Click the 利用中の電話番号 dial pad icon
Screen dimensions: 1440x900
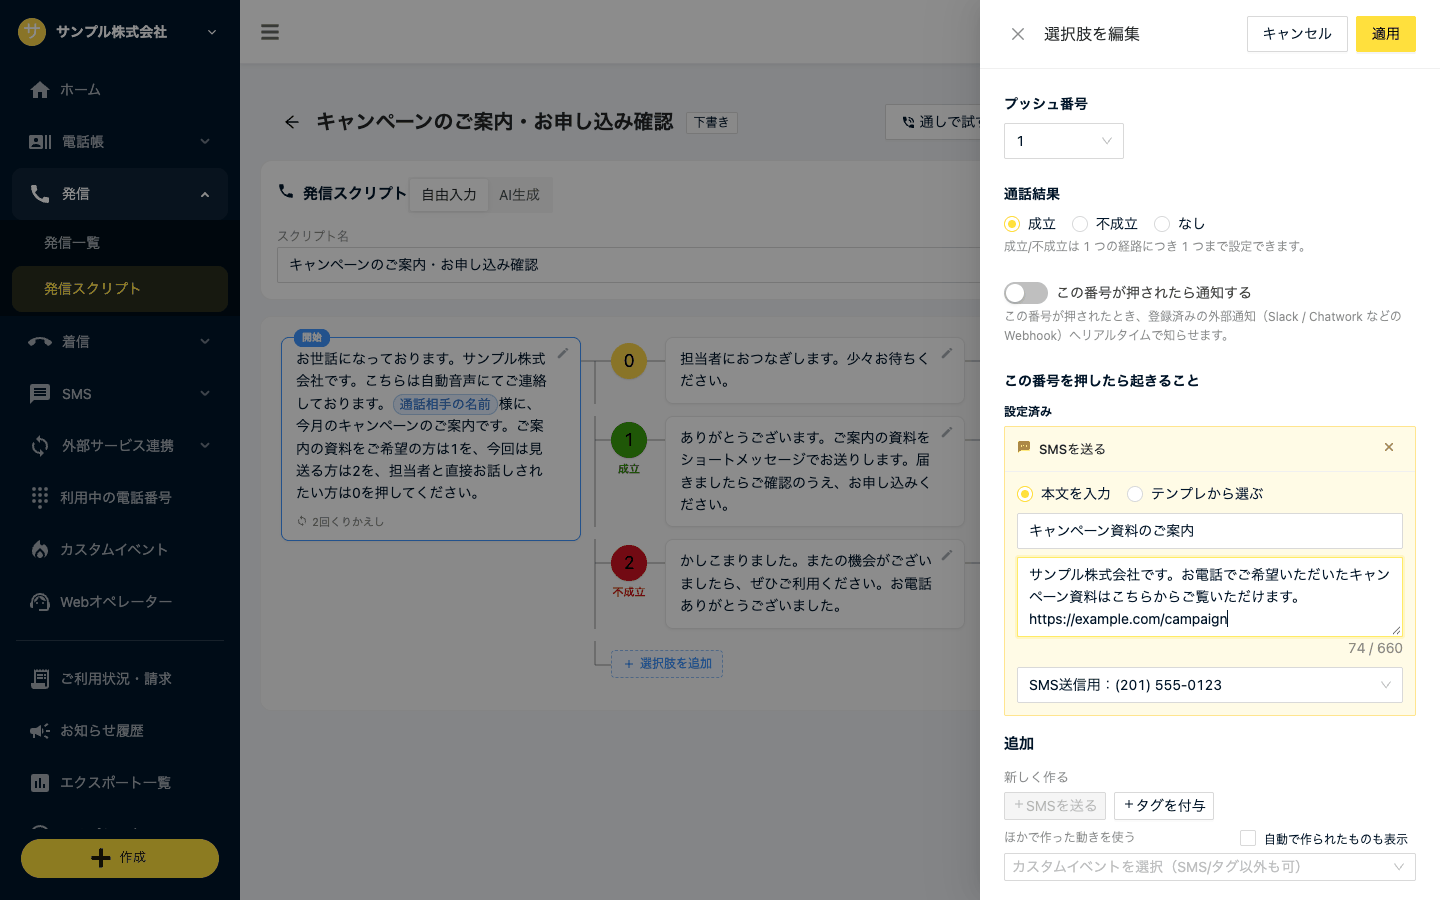40,497
